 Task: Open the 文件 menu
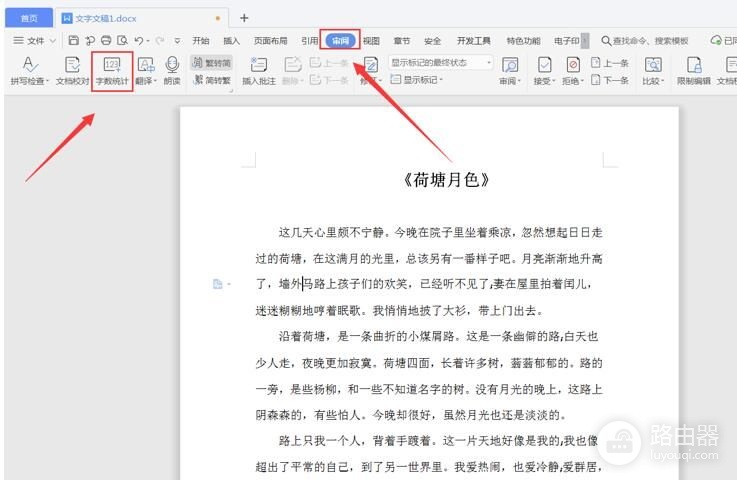[x=29, y=41]
